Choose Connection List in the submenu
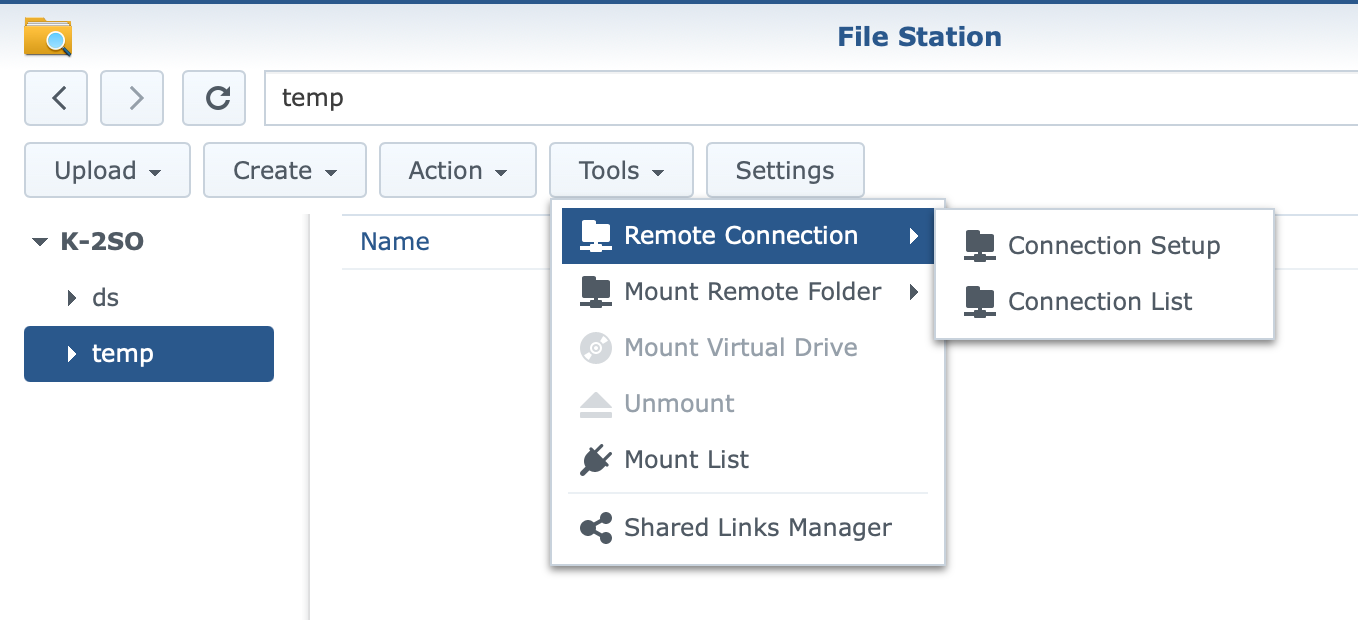The height and width of the screenshot is (620, 1358). pyautogui.click(x=1104, y=302)
